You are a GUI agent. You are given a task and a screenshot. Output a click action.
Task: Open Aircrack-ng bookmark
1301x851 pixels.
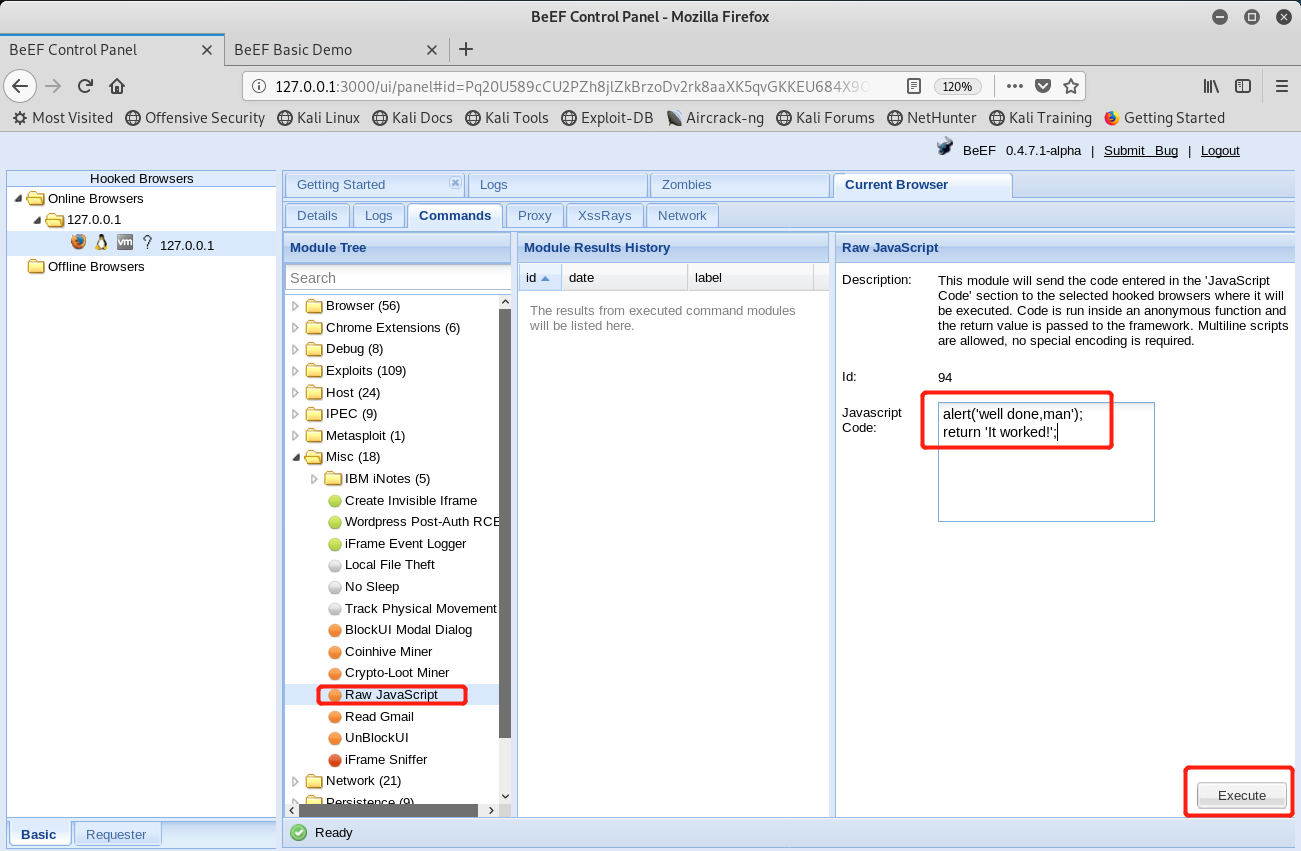click(715, 118)
